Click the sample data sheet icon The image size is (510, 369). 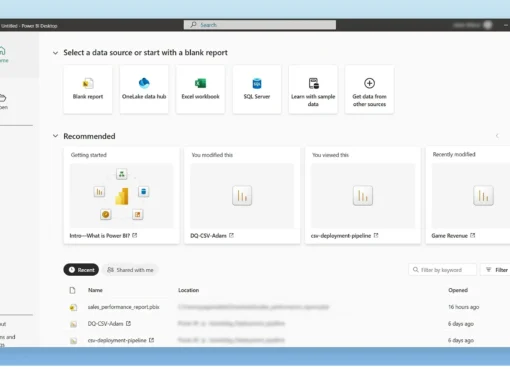(x=313, y=83)
